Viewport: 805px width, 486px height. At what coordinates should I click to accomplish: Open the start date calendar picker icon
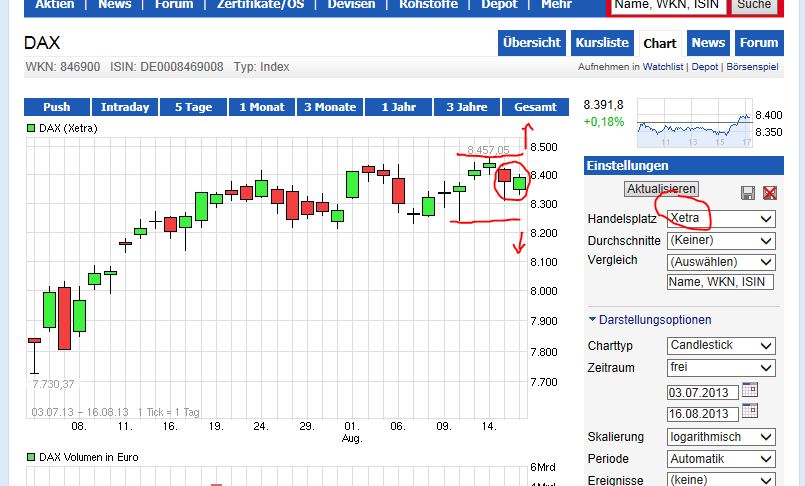[x=750, y=390]
